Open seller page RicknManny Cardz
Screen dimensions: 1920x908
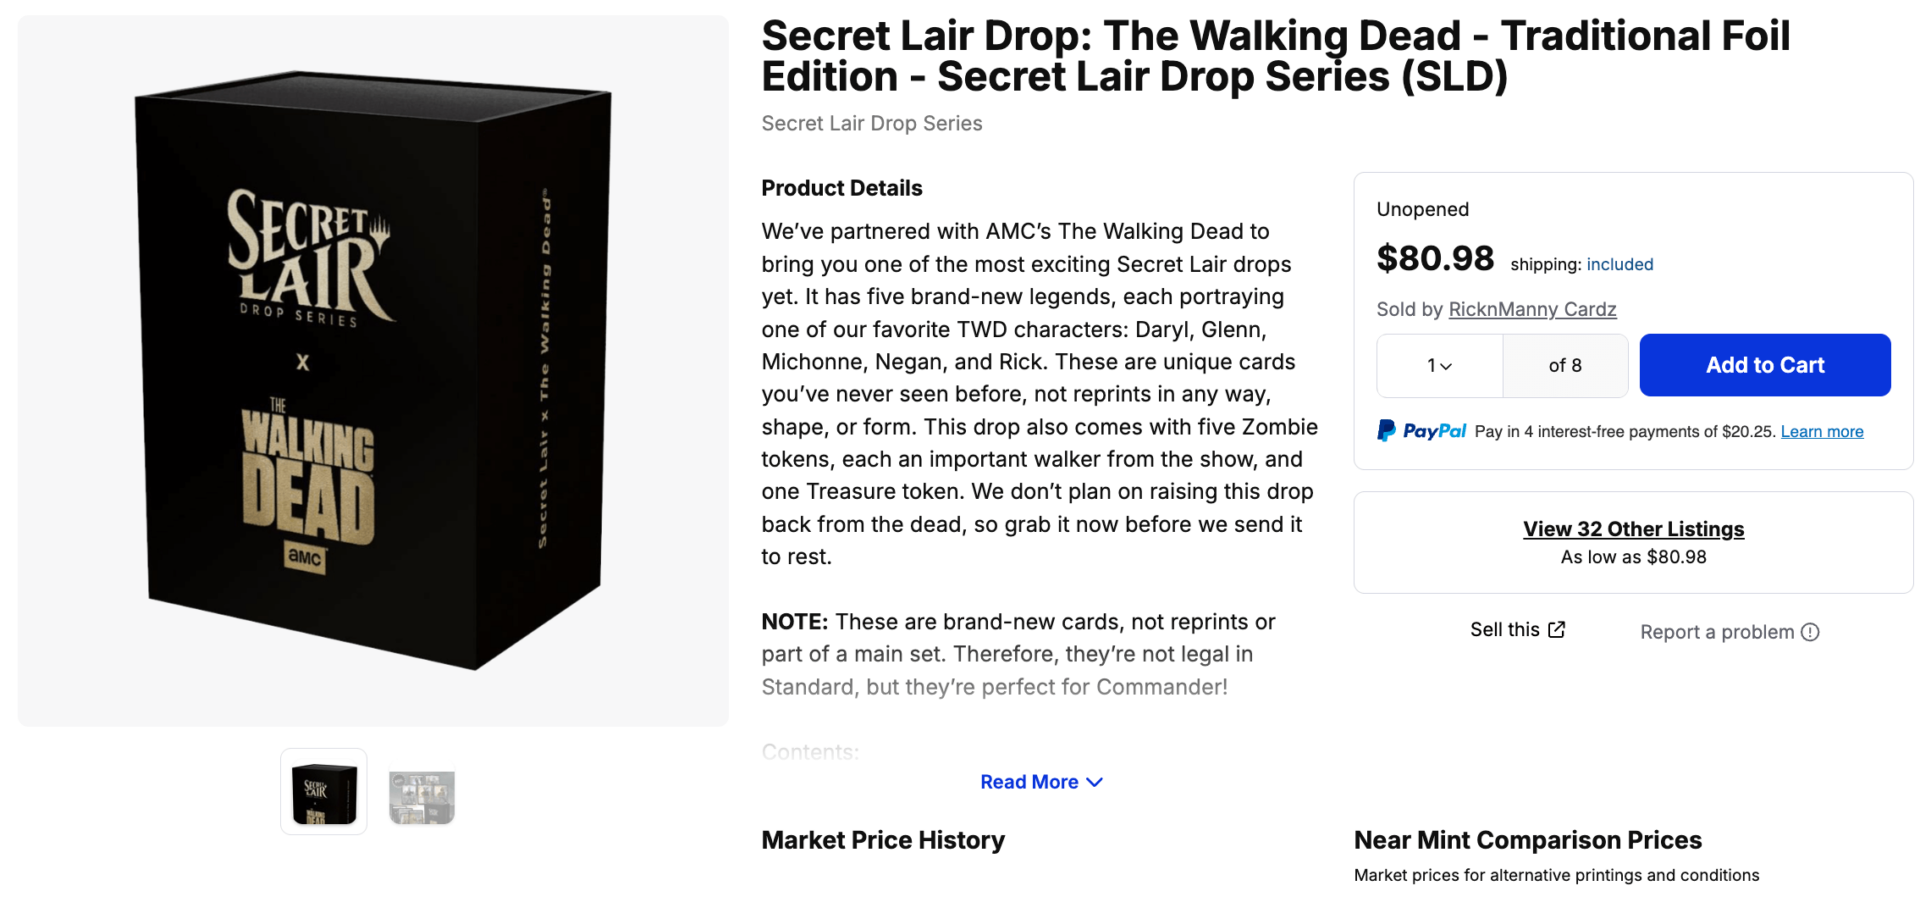tap(1532, 309)
